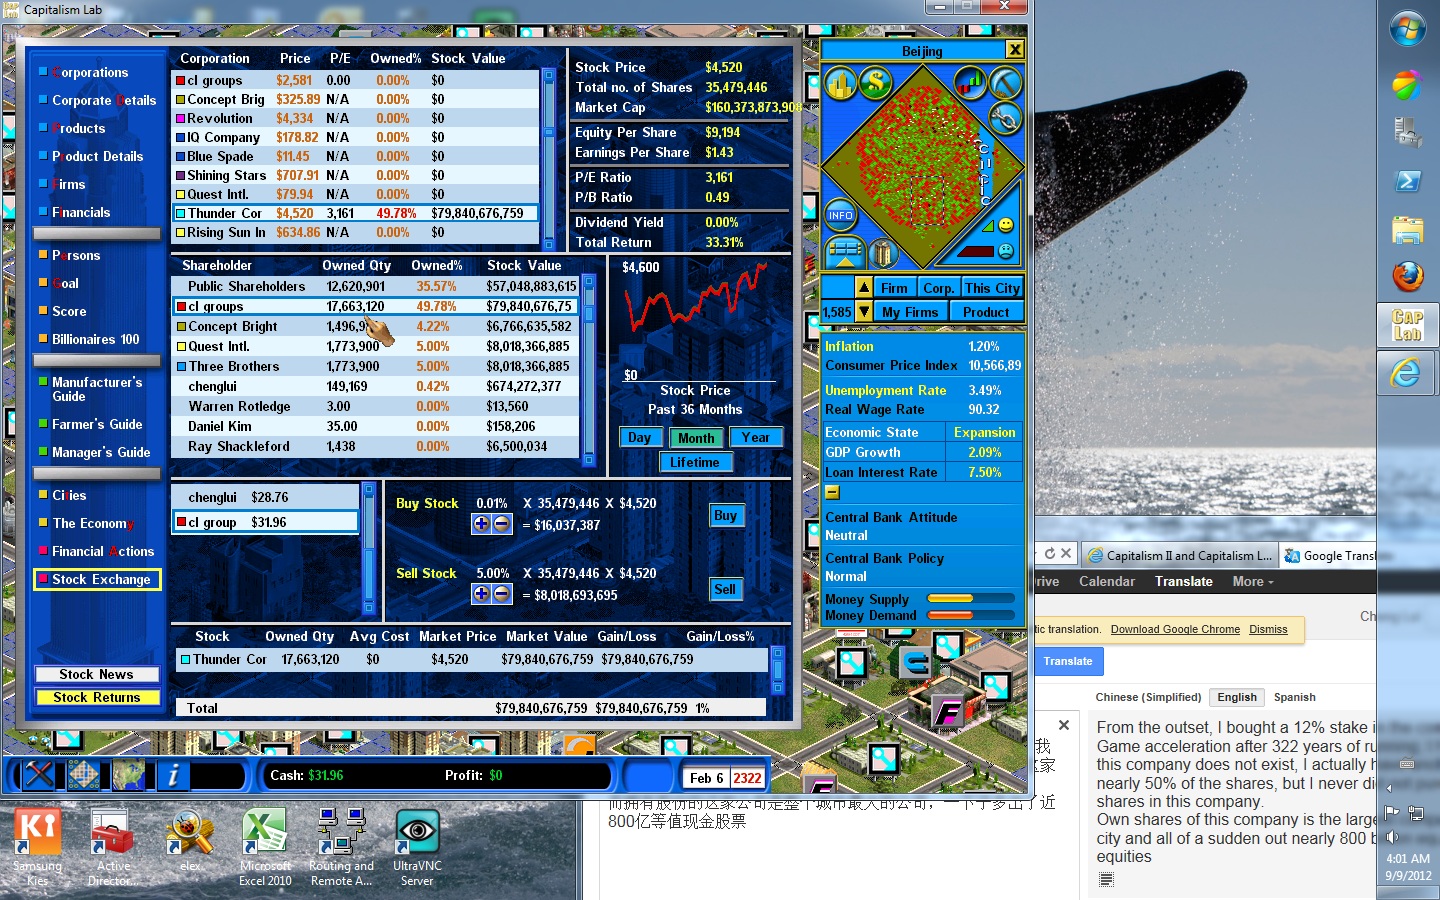The image size is (1440, 900).
Task: Collapse the economy panel with yellow minus button
Action: click(x=832, y=492)
